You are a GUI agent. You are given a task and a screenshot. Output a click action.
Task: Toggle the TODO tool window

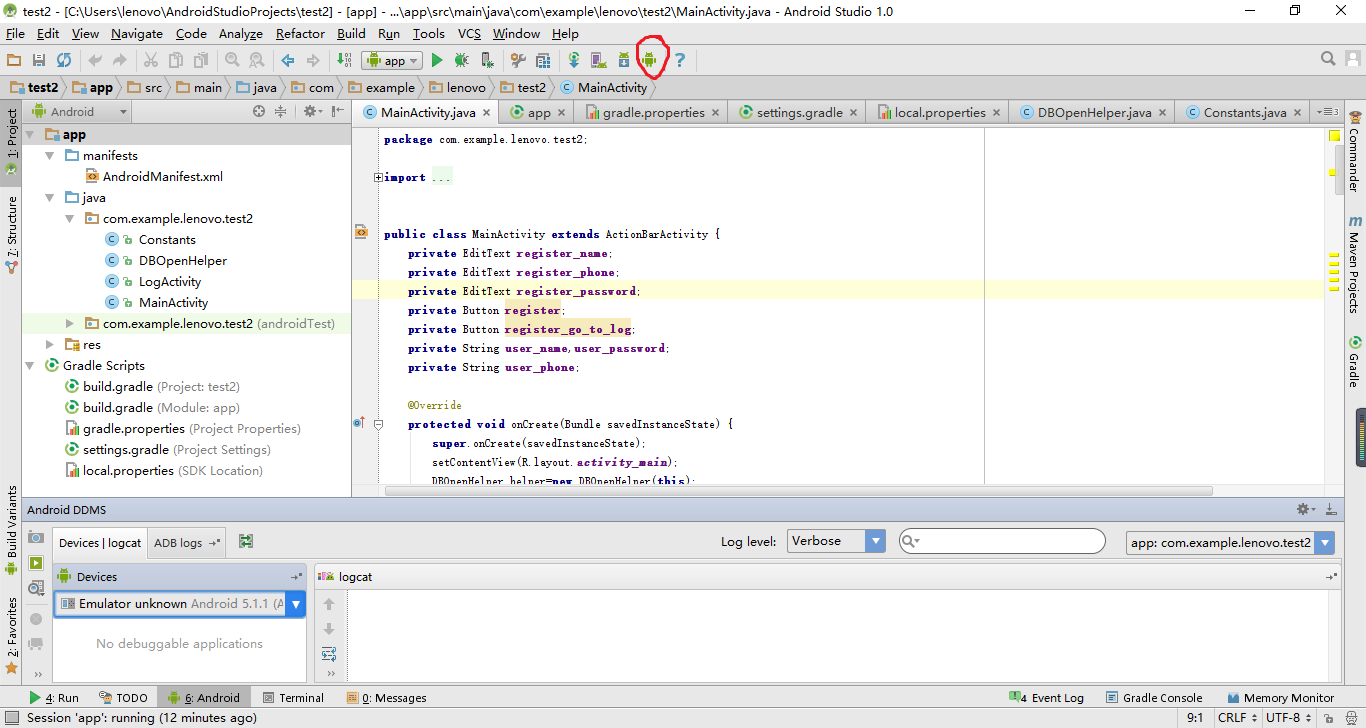point(124,698)
